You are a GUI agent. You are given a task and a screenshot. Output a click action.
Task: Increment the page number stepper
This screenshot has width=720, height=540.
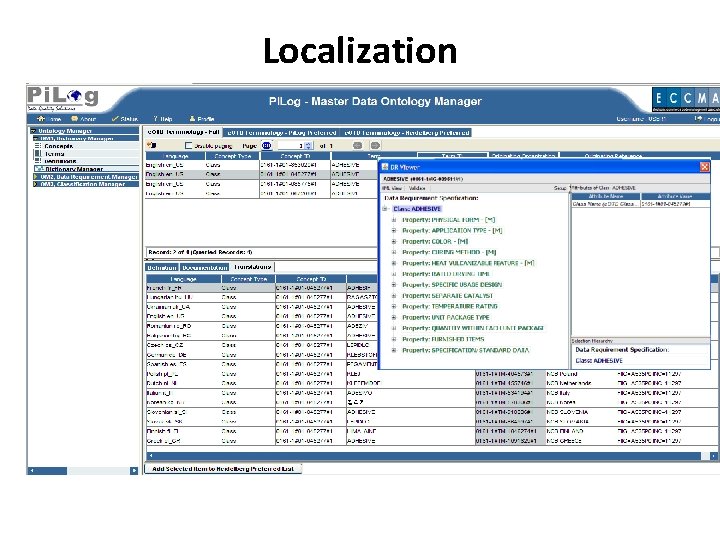pyautogui.click(x=309, y=144)
